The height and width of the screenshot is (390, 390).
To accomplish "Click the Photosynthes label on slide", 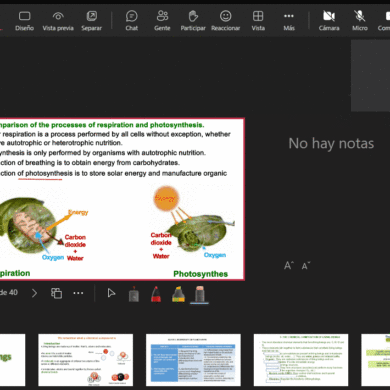I will click(200, 274).
